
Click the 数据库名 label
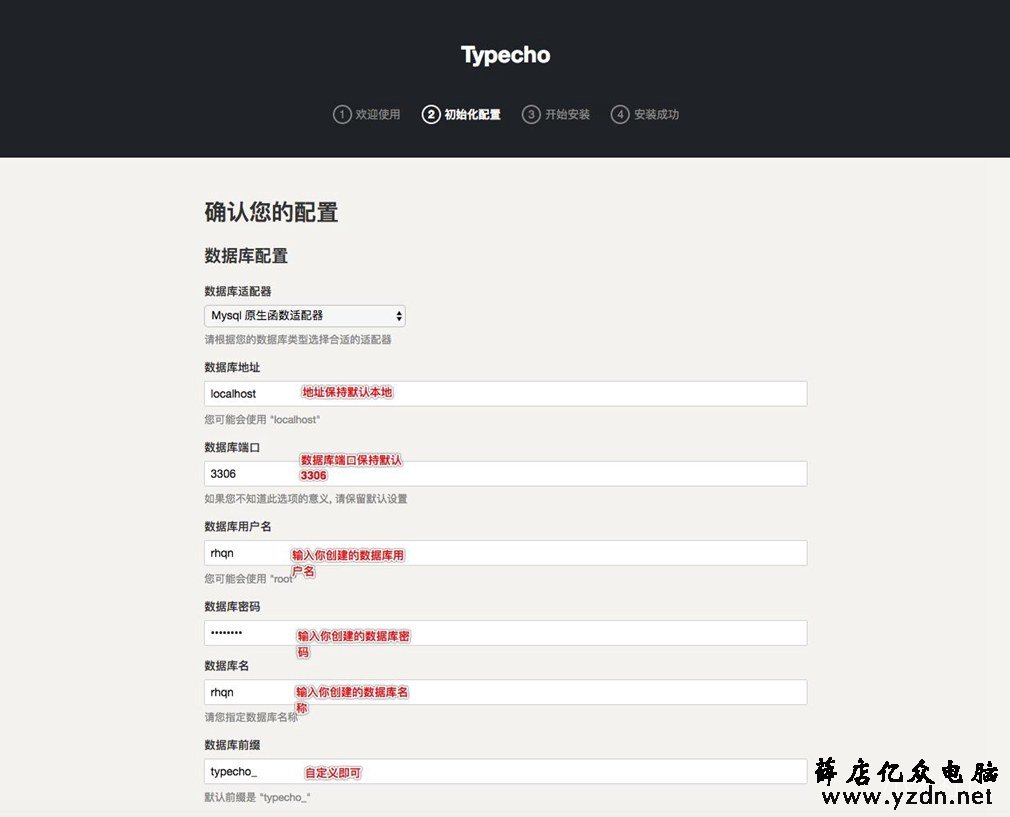(x=227, y=666)
